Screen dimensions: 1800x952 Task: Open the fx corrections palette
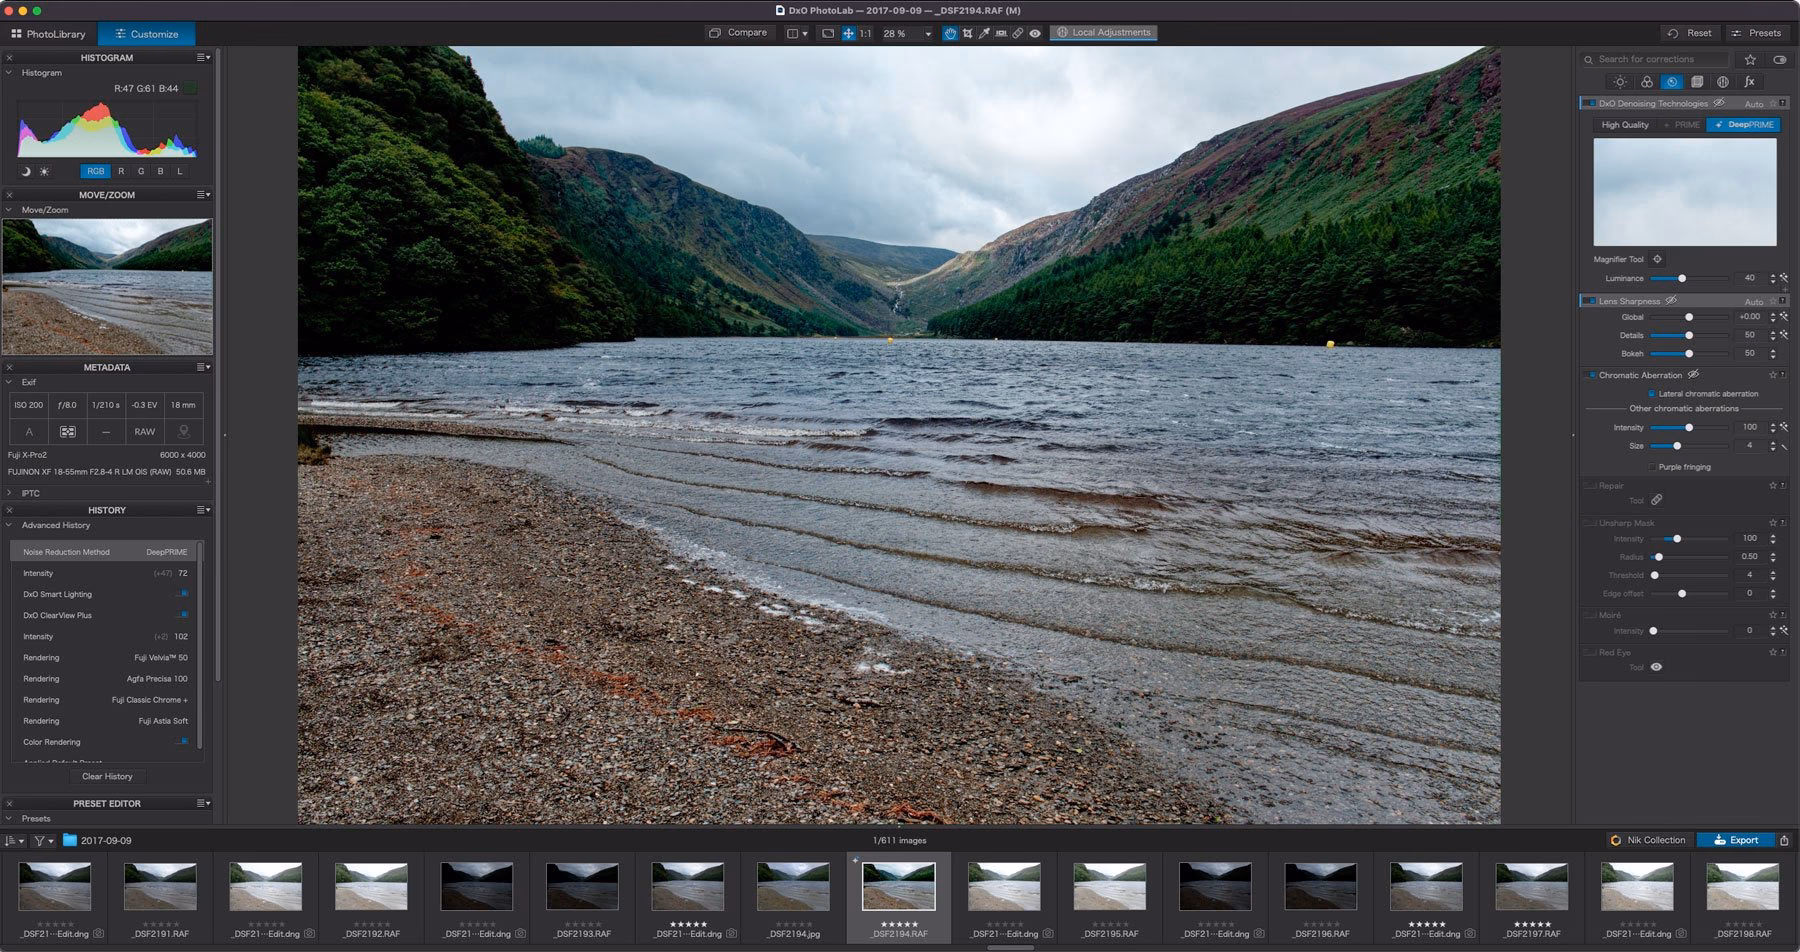click(x=1751, y=82)
